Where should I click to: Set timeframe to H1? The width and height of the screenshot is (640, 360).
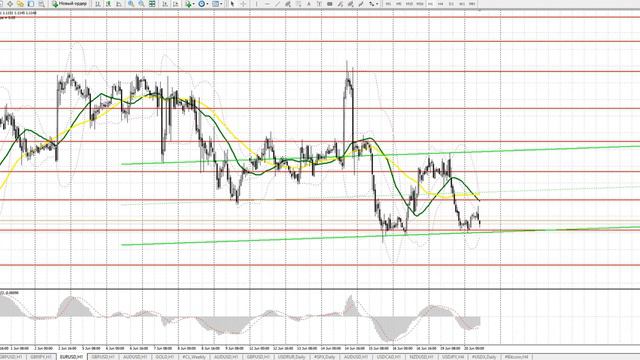click(430, 4)
